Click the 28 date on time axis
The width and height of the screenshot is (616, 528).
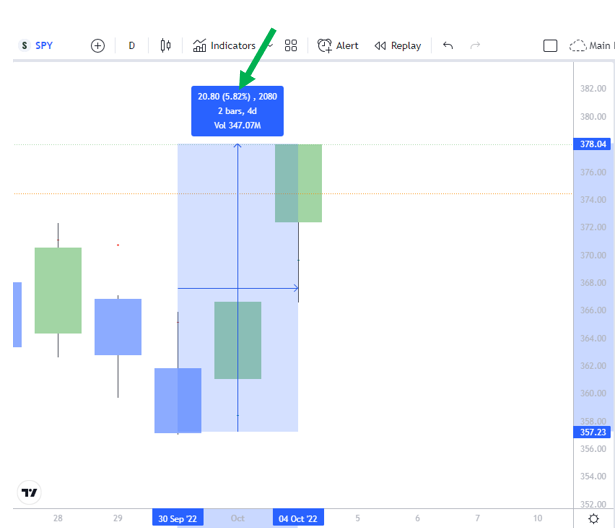click(x=58, y=518)
